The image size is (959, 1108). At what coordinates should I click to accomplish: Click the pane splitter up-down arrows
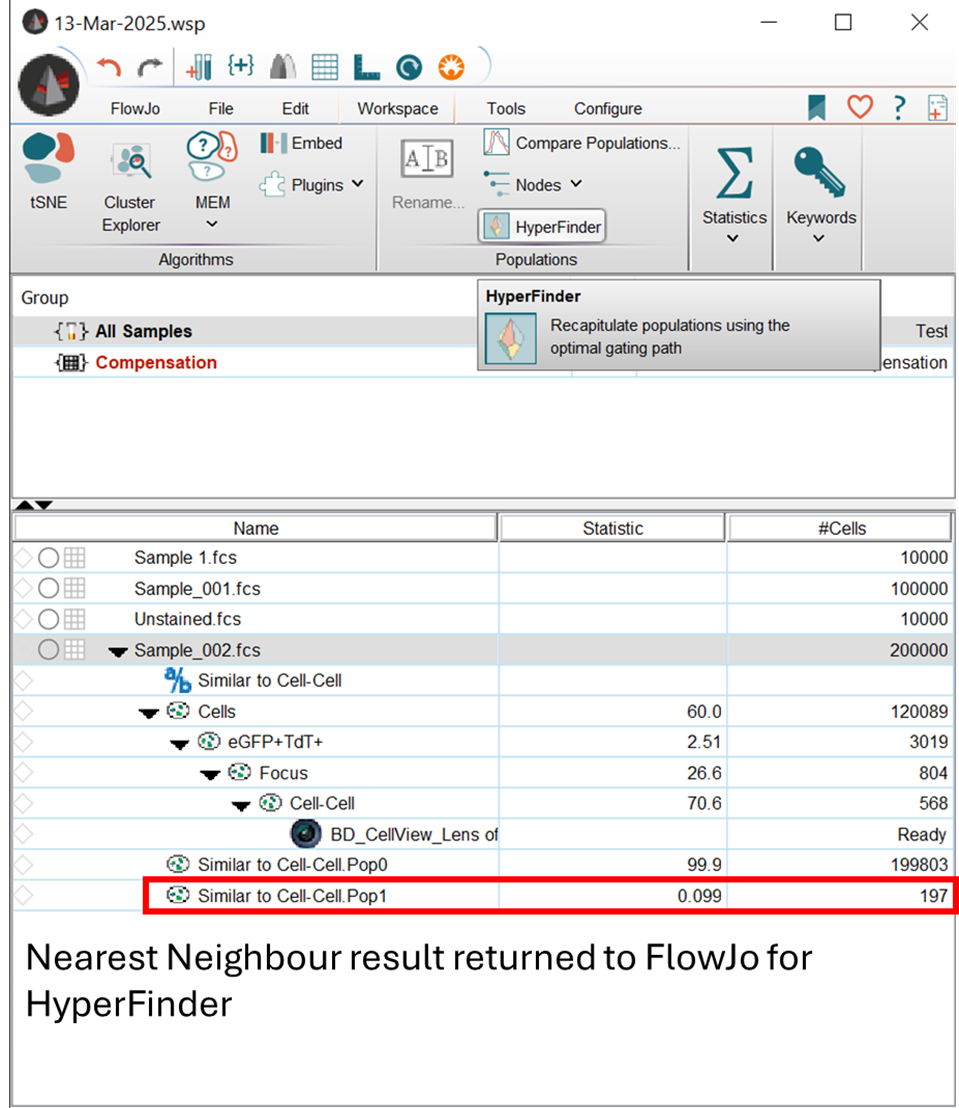[x=34, y=505]
